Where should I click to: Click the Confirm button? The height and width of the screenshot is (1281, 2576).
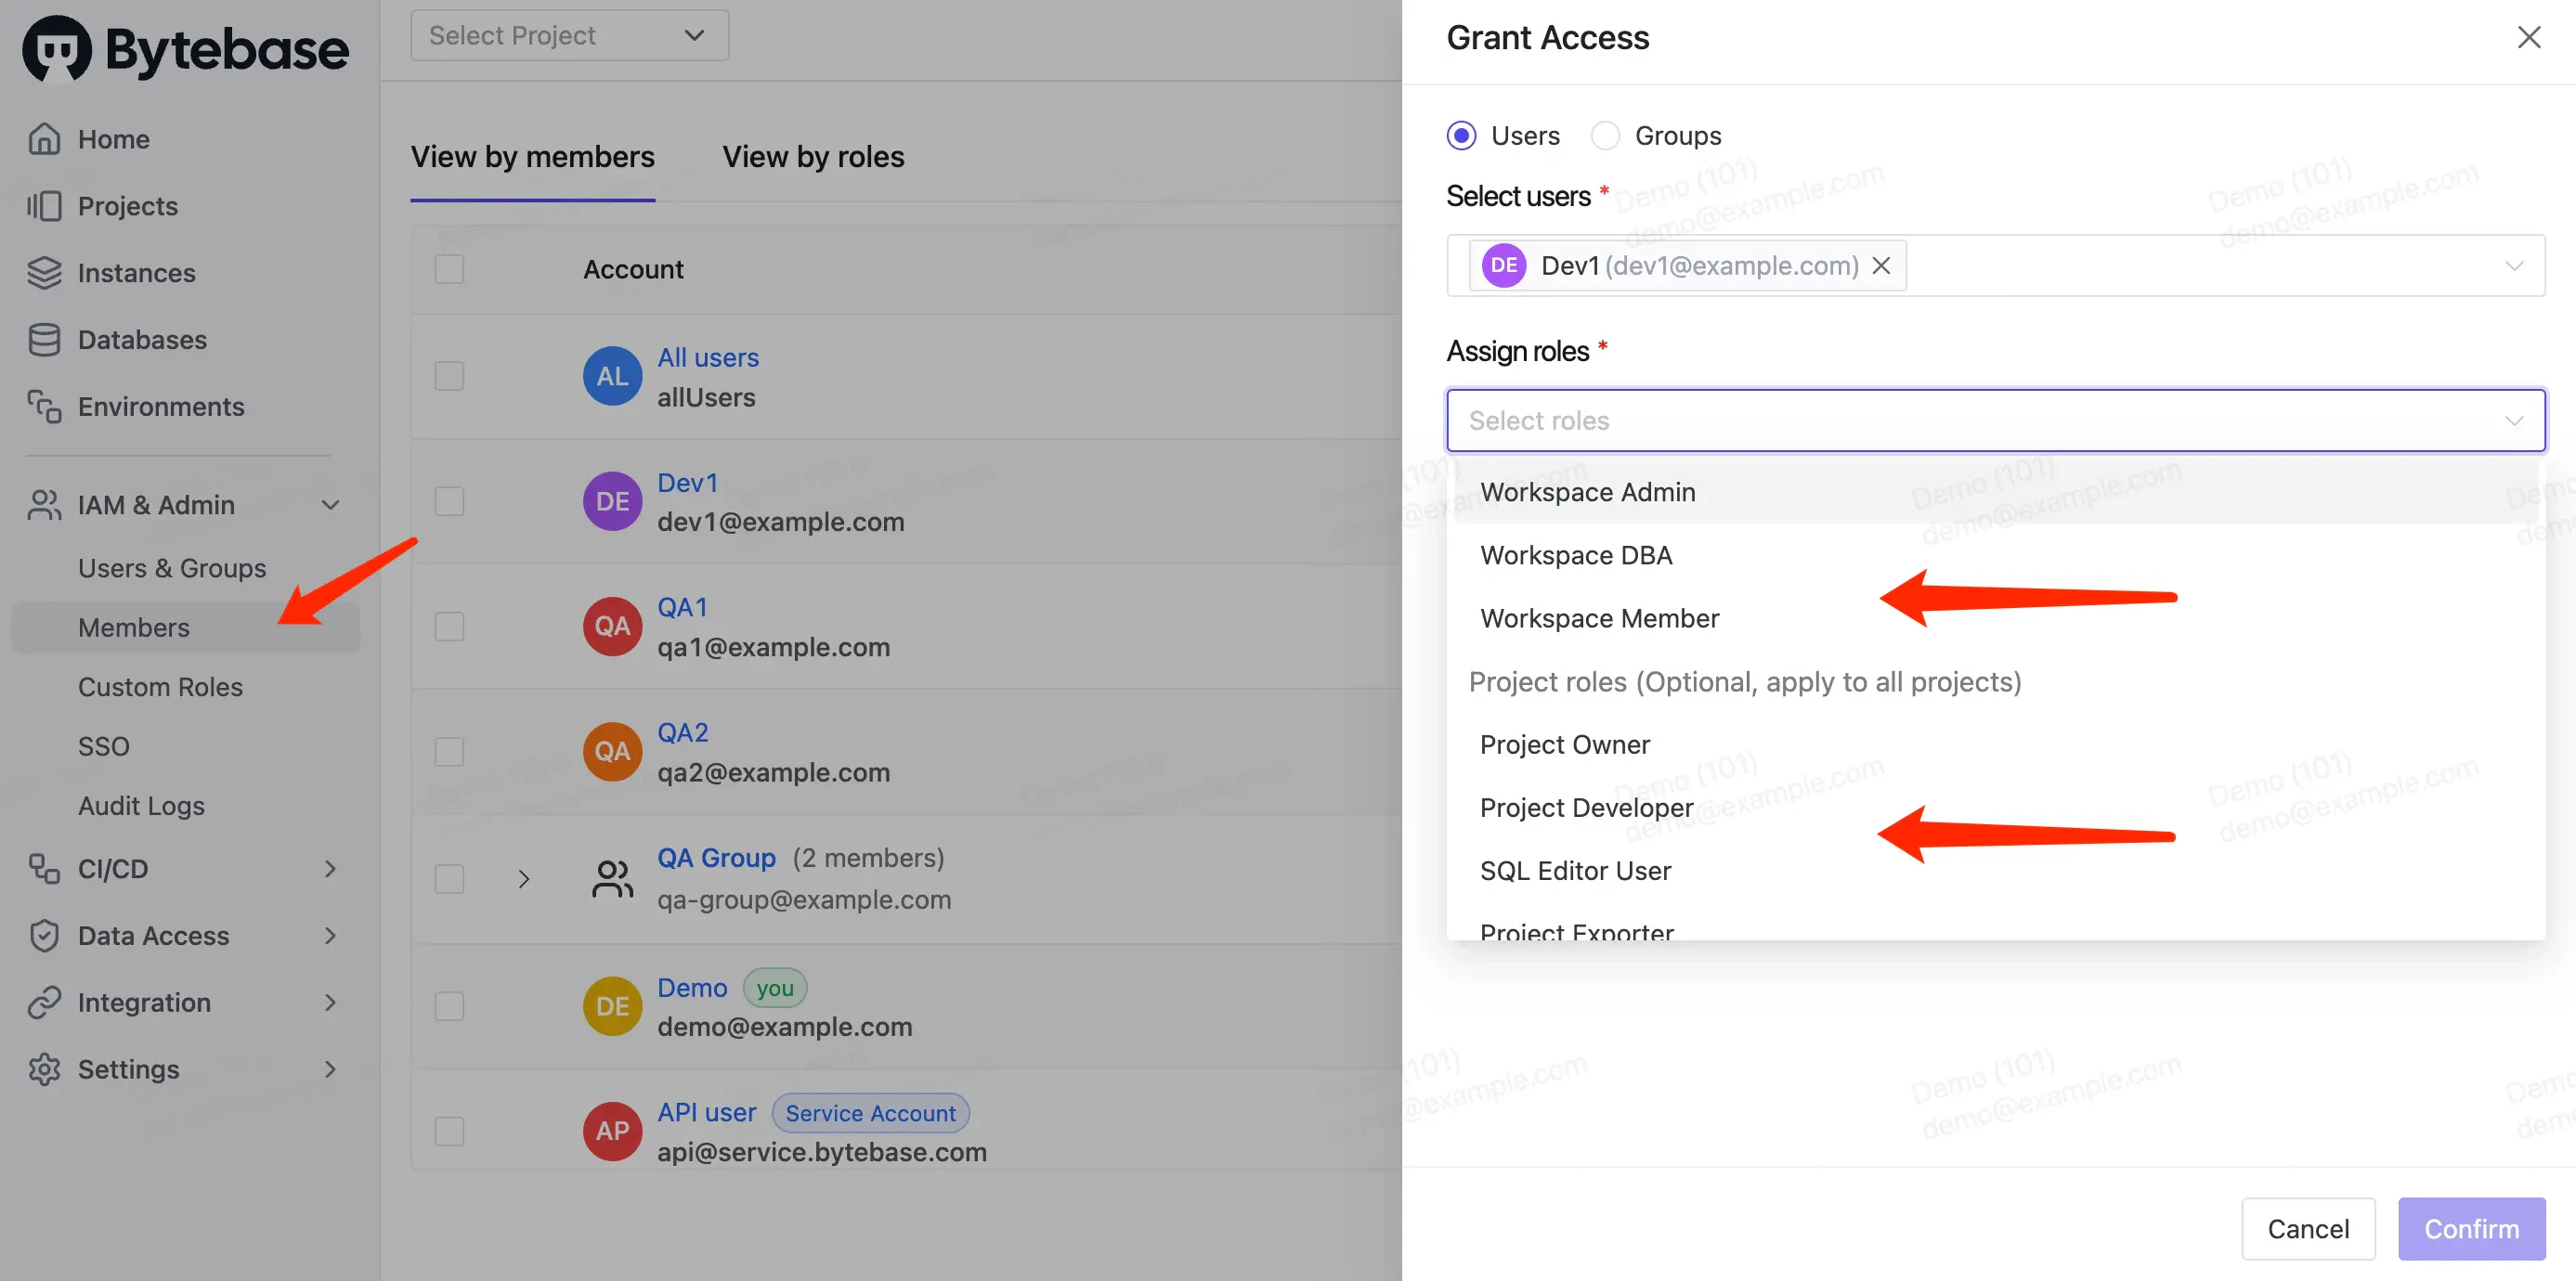2471,1228
